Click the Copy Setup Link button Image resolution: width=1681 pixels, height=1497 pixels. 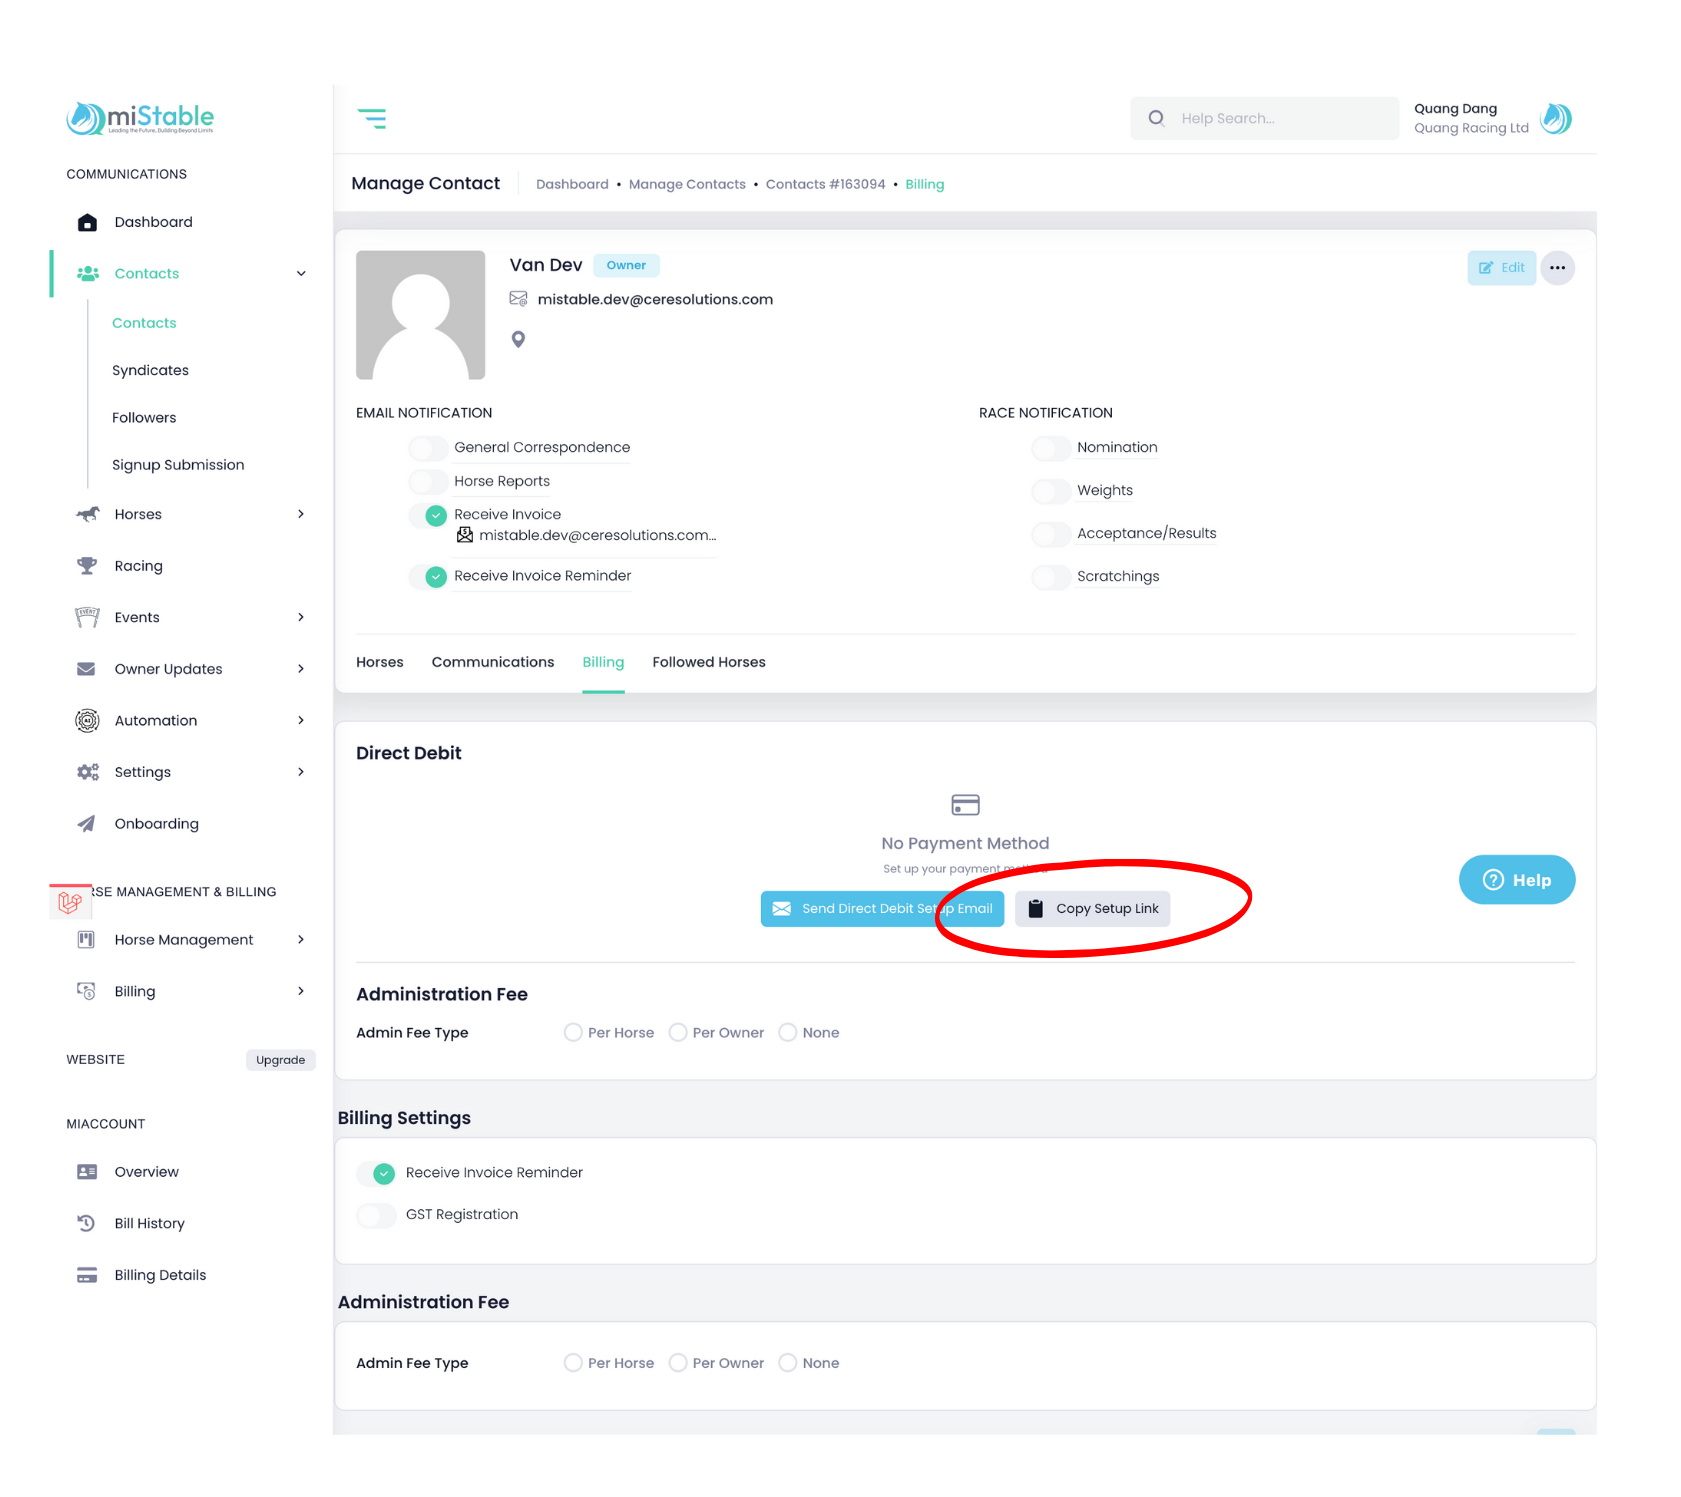pos(1092,909)
